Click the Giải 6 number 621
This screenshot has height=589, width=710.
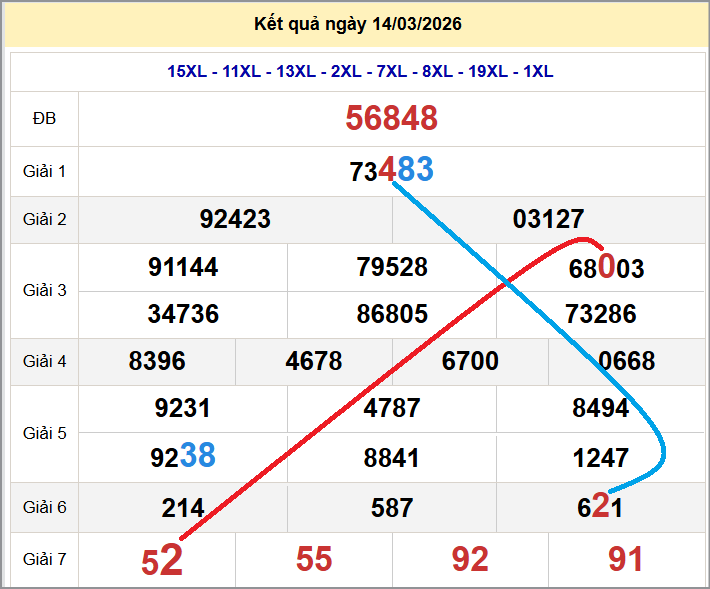[x=600, y=508]
